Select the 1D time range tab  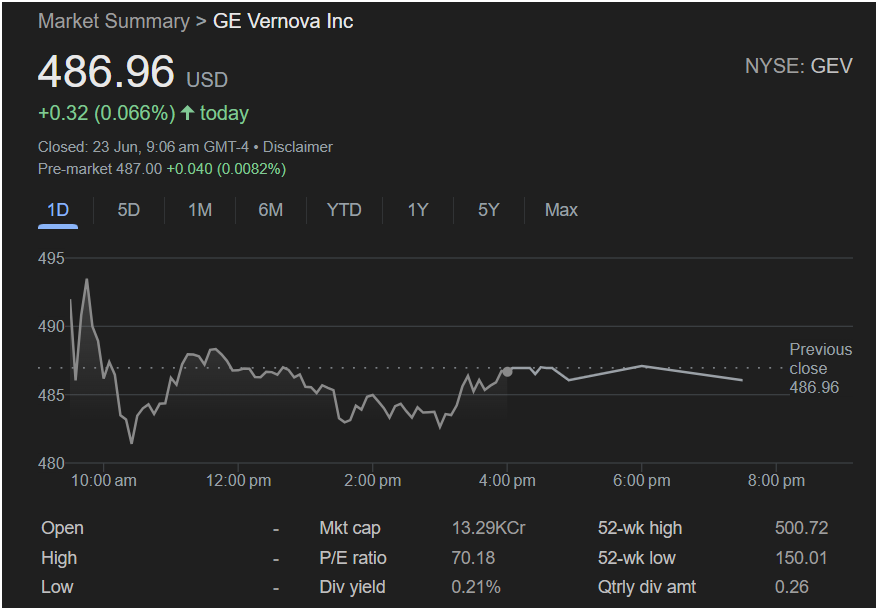point(58,210)
